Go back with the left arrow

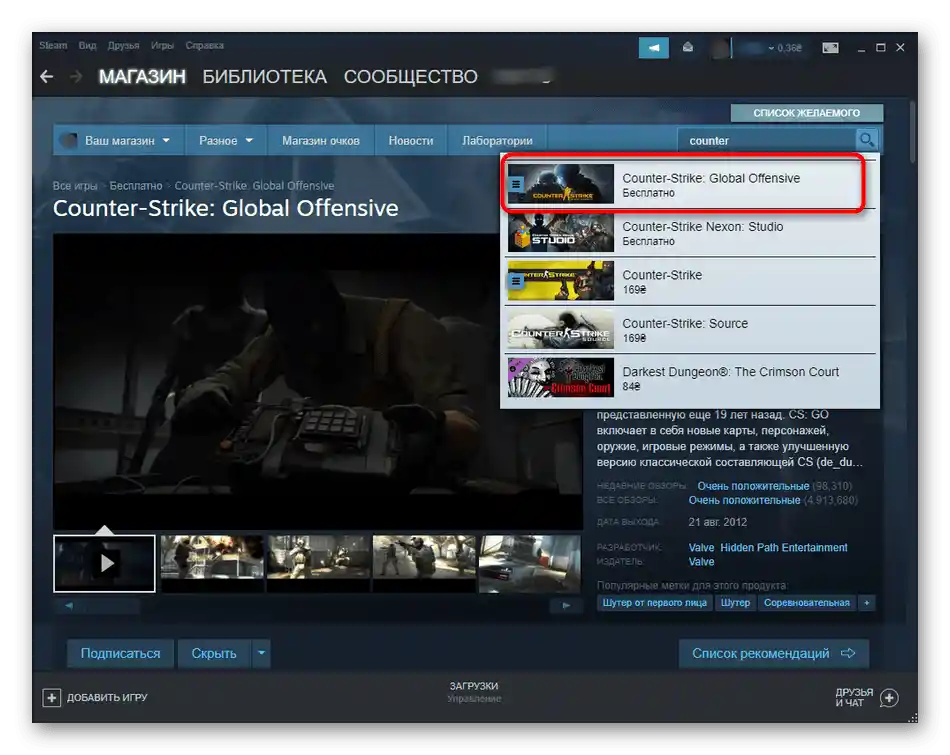47,77
